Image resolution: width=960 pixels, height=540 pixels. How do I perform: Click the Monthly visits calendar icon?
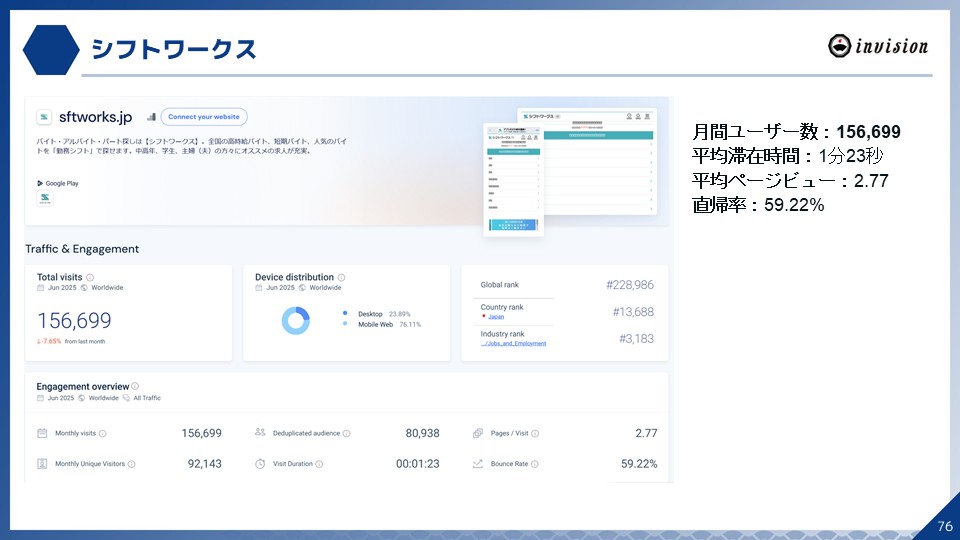pyautogui.click(x=42, y=433)
